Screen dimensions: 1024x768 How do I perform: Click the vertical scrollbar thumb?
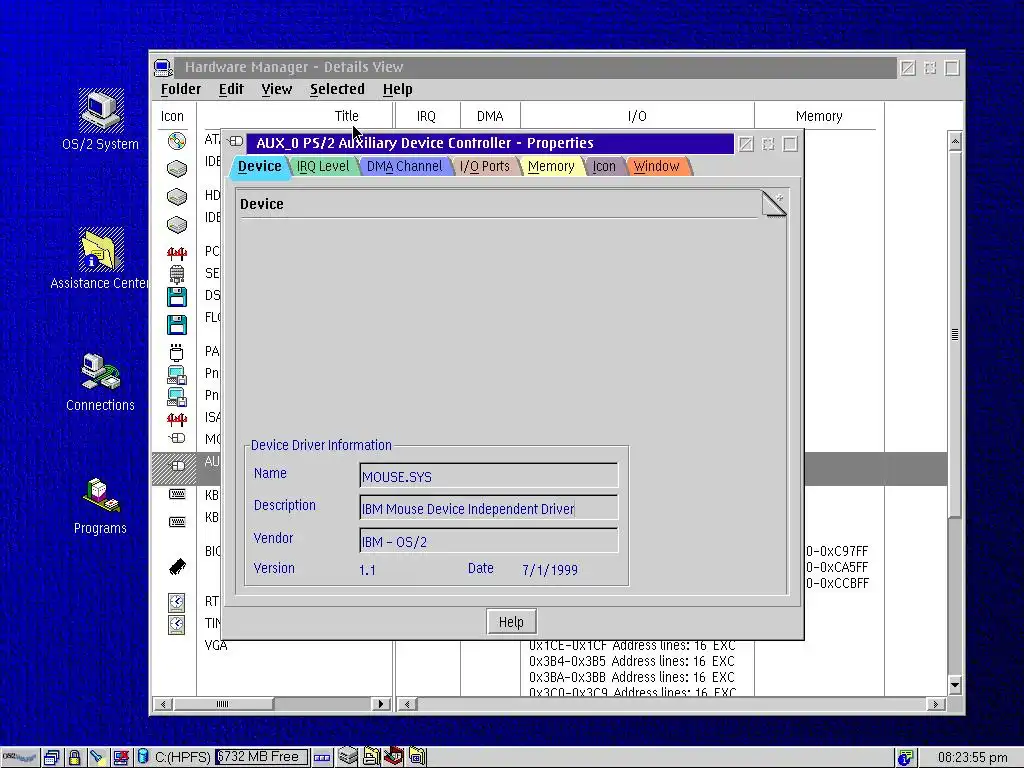point(955,334)
